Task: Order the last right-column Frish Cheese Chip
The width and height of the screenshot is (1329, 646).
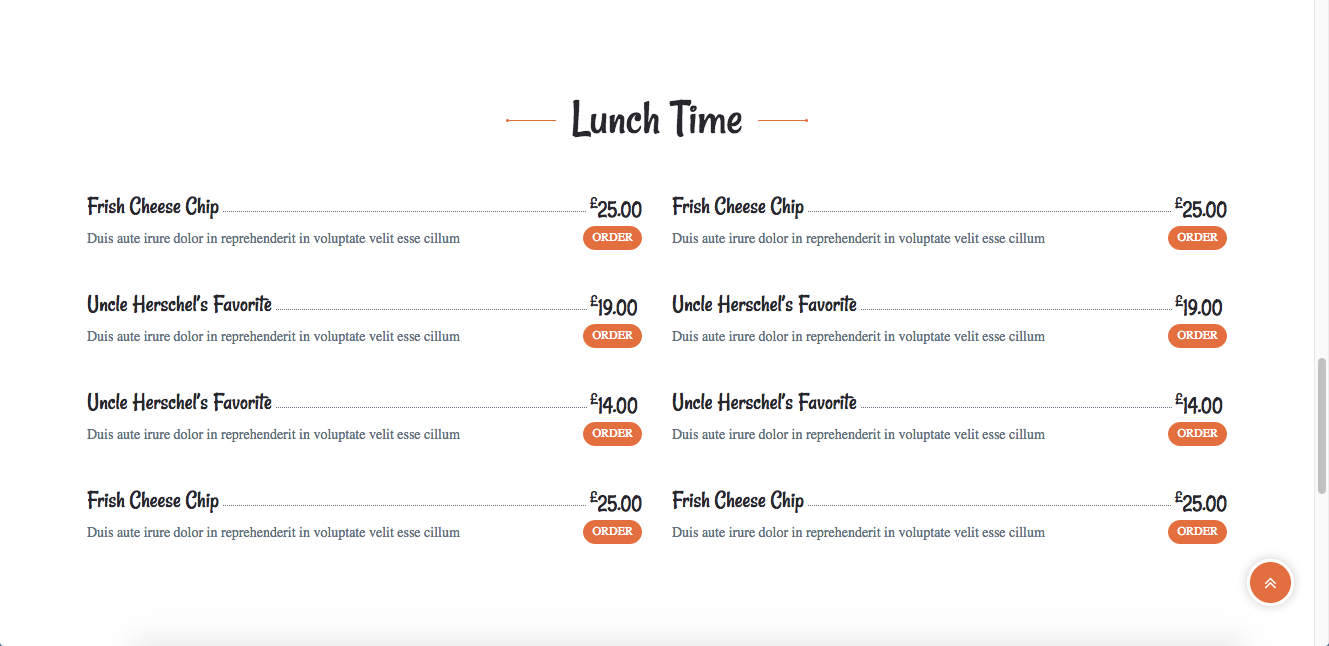Action: (1197, 532)
